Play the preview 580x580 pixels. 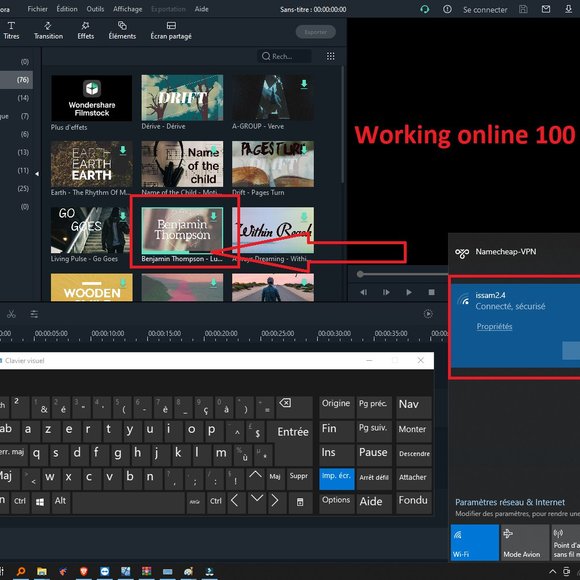409,292
